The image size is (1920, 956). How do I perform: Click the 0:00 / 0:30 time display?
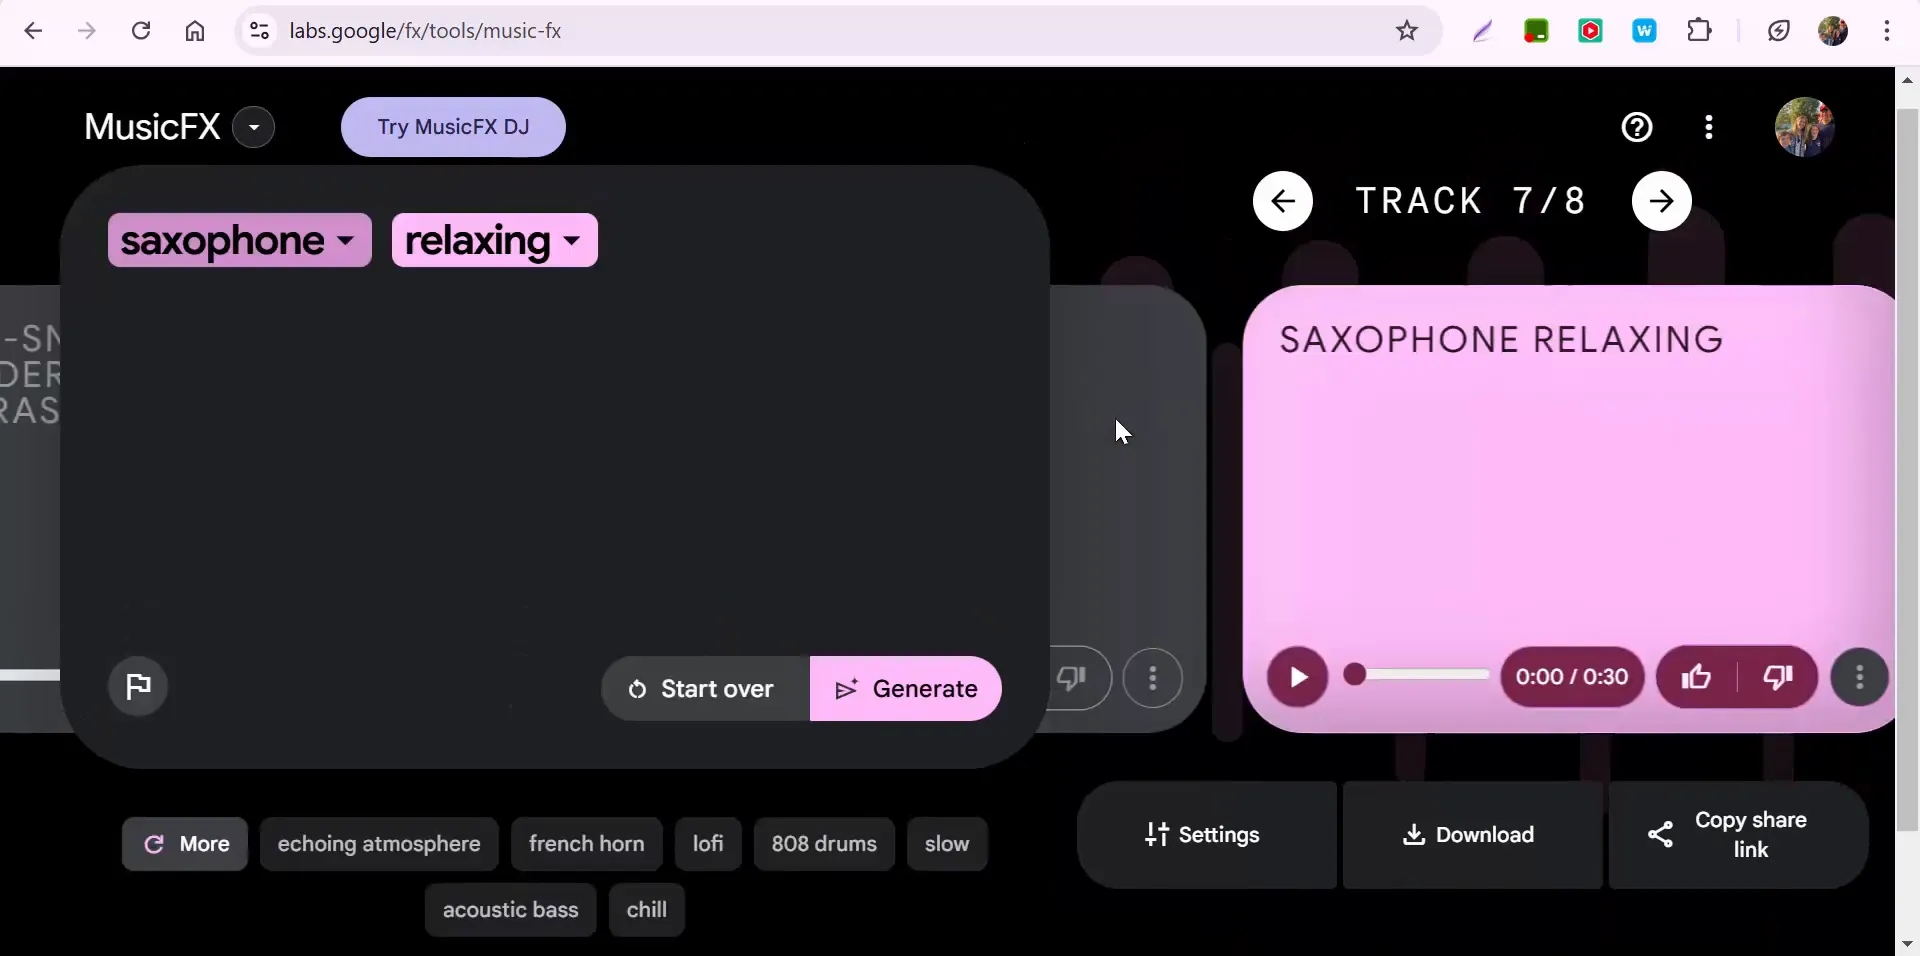point(1572,677)
